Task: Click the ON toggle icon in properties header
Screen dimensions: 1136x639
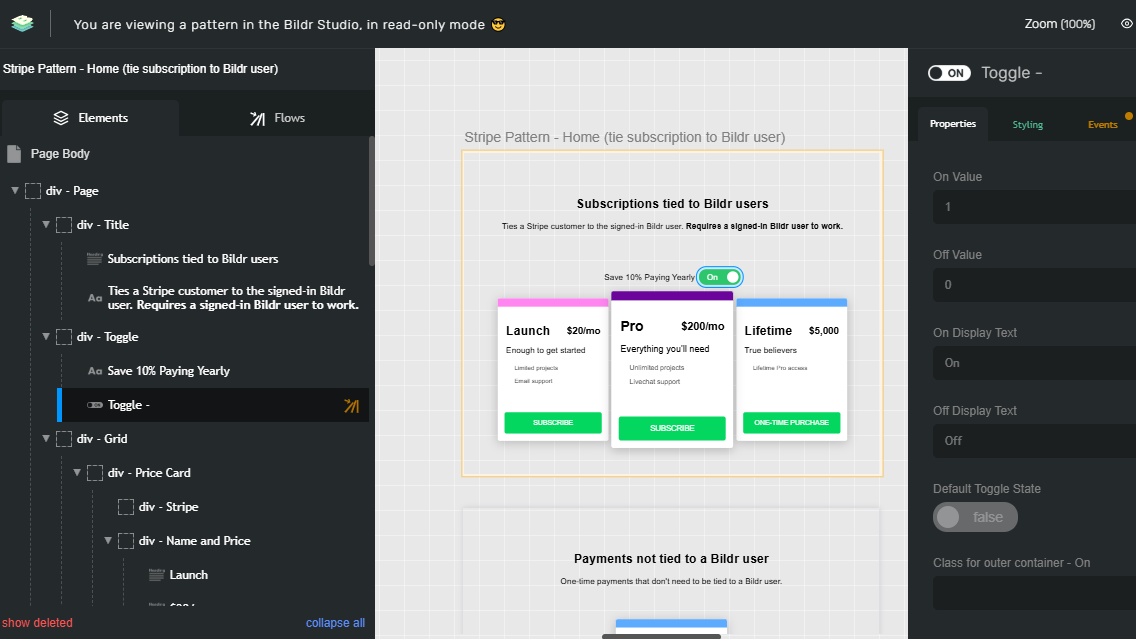Action: pos(949,73)
